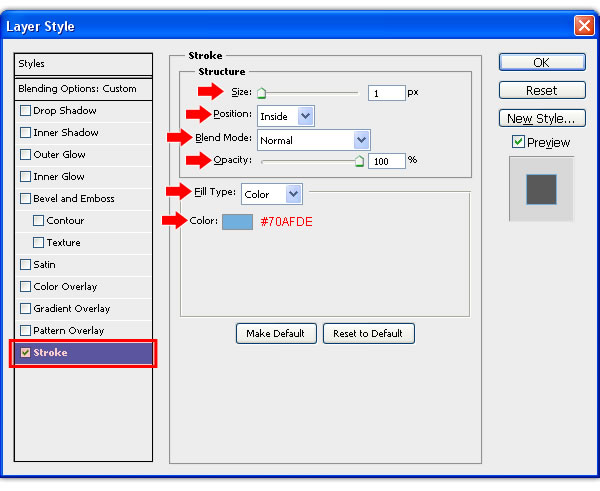Screen dimensions: 600x491
Task: Uncheck the Stroke checkbox
Action: [25, 352]
